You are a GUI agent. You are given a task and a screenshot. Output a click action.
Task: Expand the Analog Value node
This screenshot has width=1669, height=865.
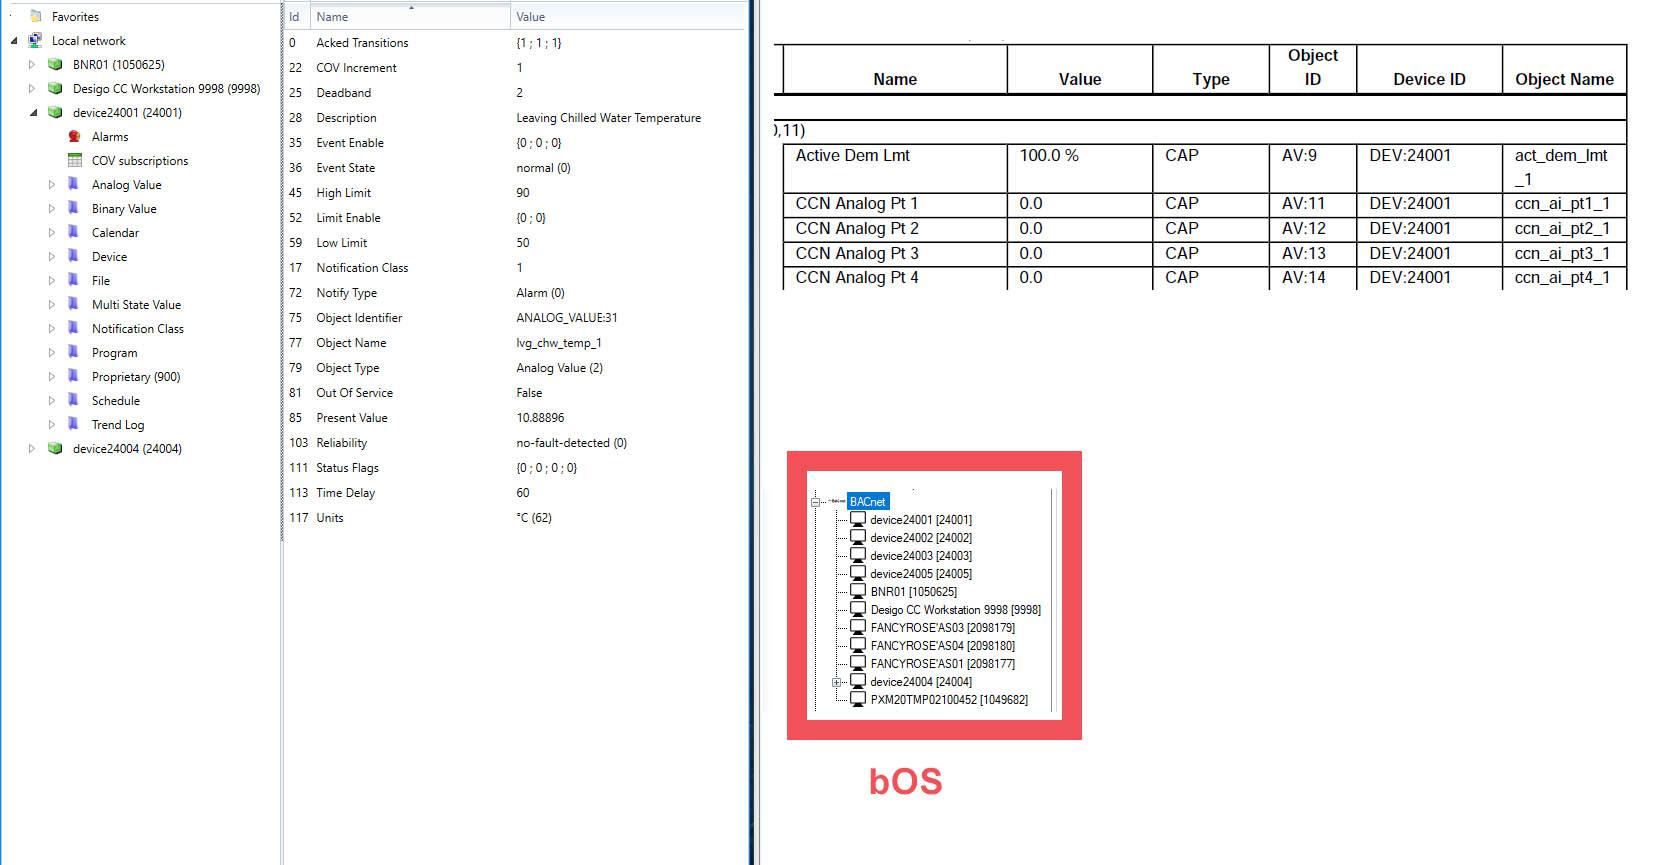[52, 185]
